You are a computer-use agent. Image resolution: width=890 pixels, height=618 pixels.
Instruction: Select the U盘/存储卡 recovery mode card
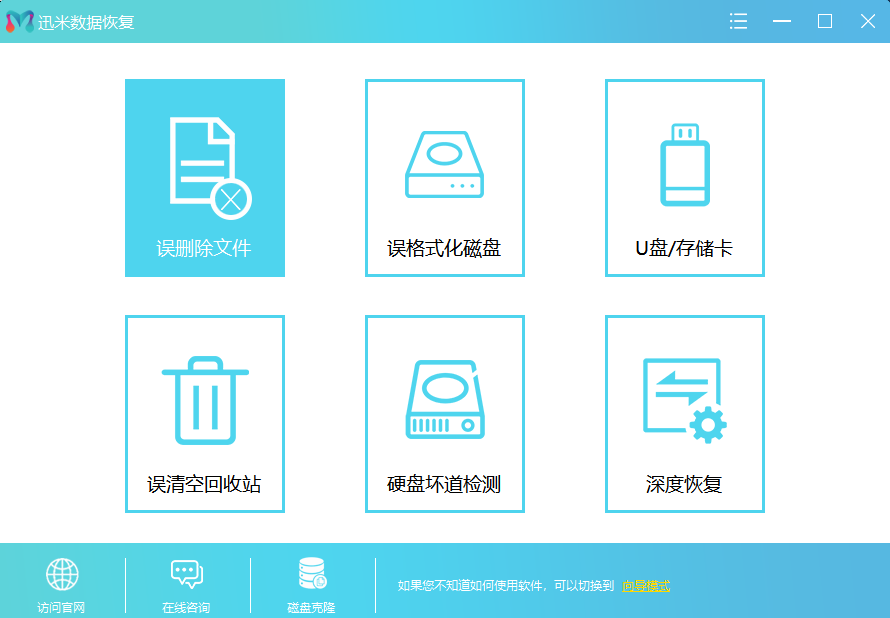coord(684,178)
